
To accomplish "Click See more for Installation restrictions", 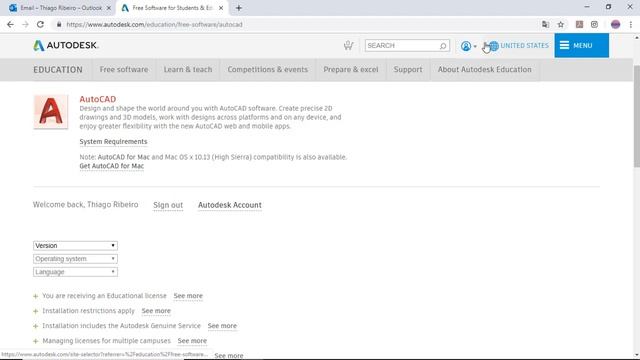I will (156, 311).
